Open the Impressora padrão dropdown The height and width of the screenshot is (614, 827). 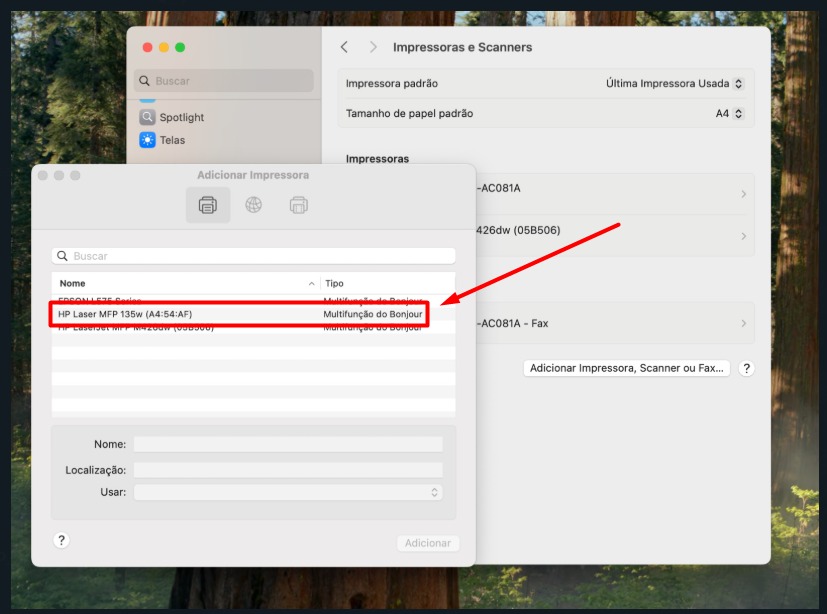(x=675, y=84)
